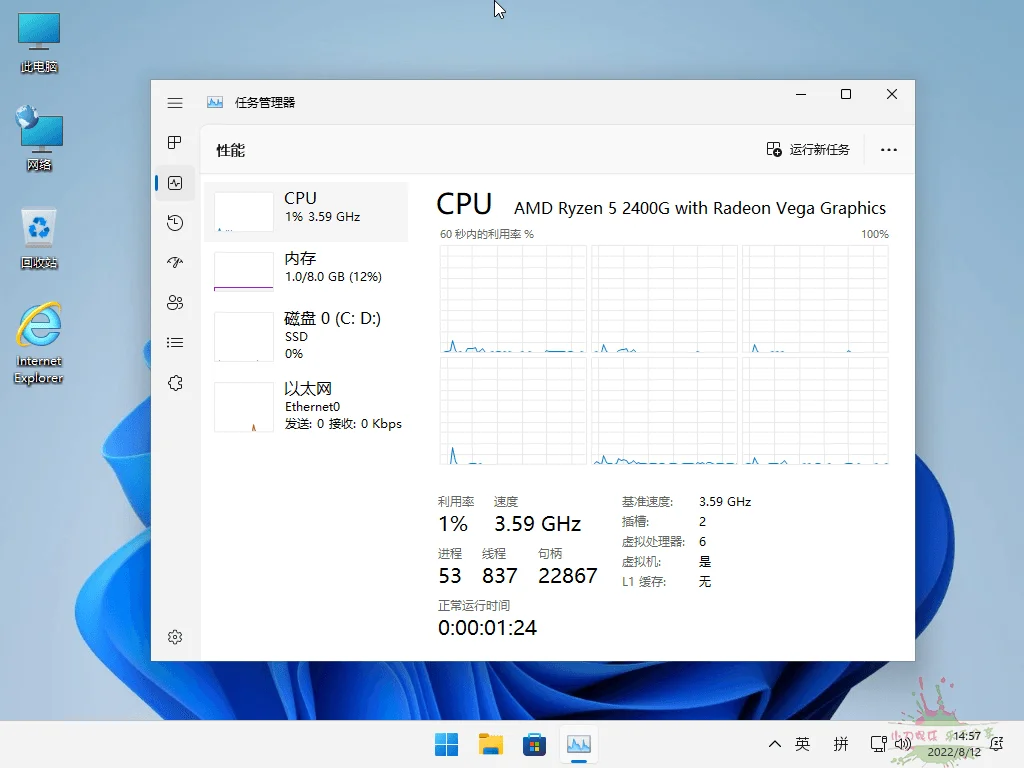Expand hidden tray icons with the chevron
The width and height of the screenshot is (1024, 768).
(775, 744)
